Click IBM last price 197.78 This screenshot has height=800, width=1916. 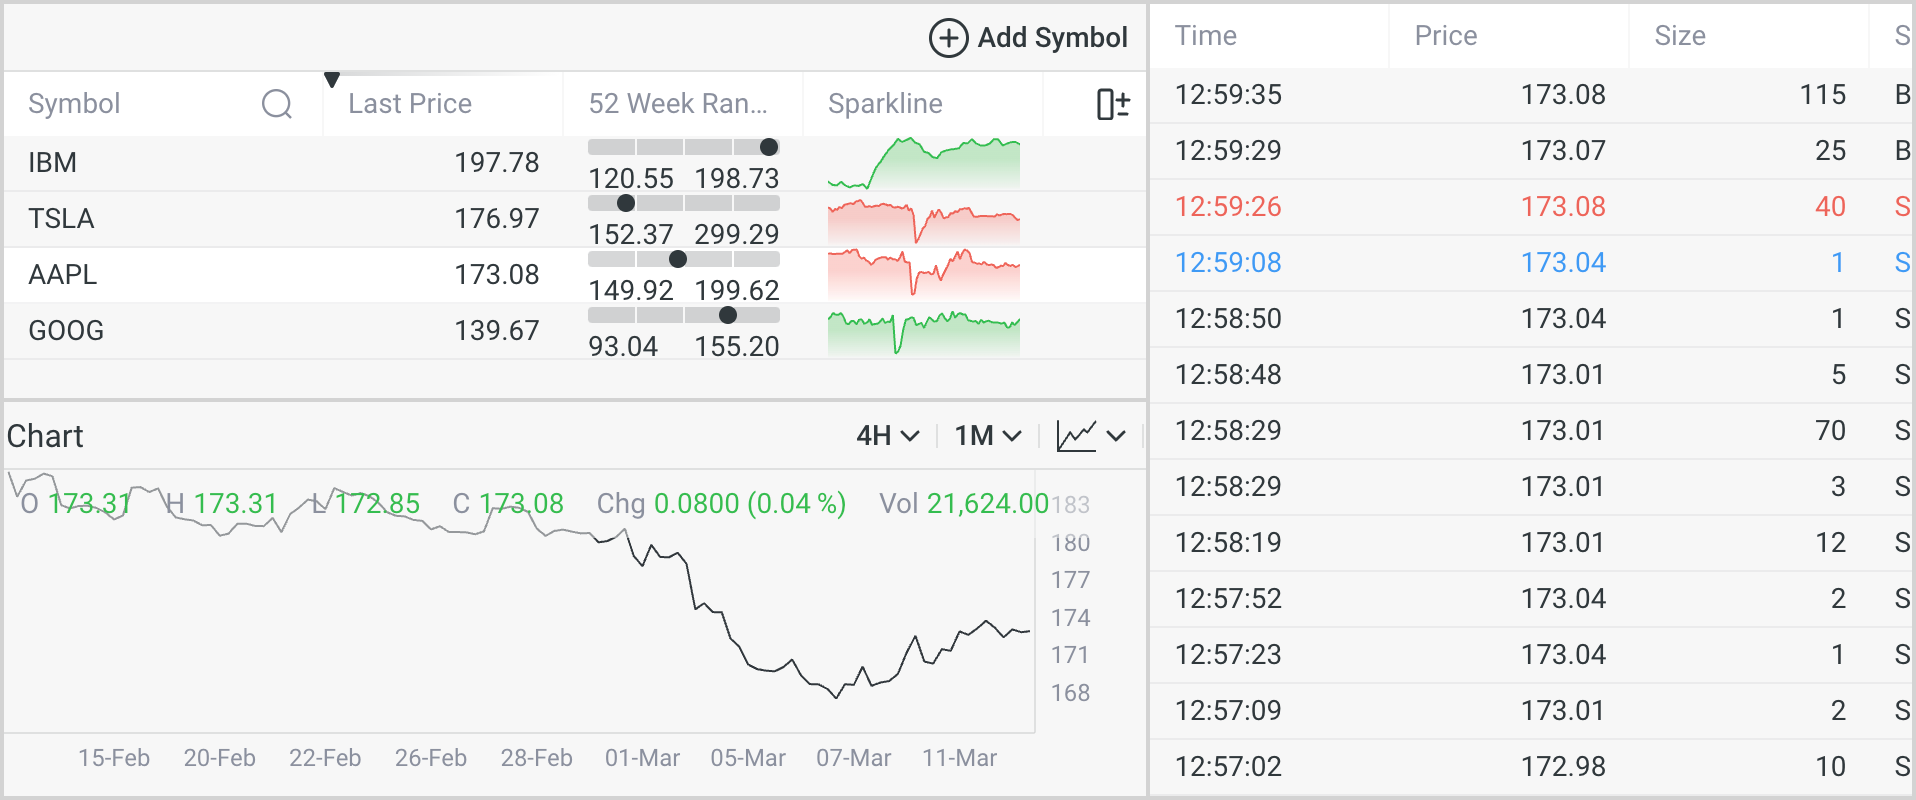(496, 162)
